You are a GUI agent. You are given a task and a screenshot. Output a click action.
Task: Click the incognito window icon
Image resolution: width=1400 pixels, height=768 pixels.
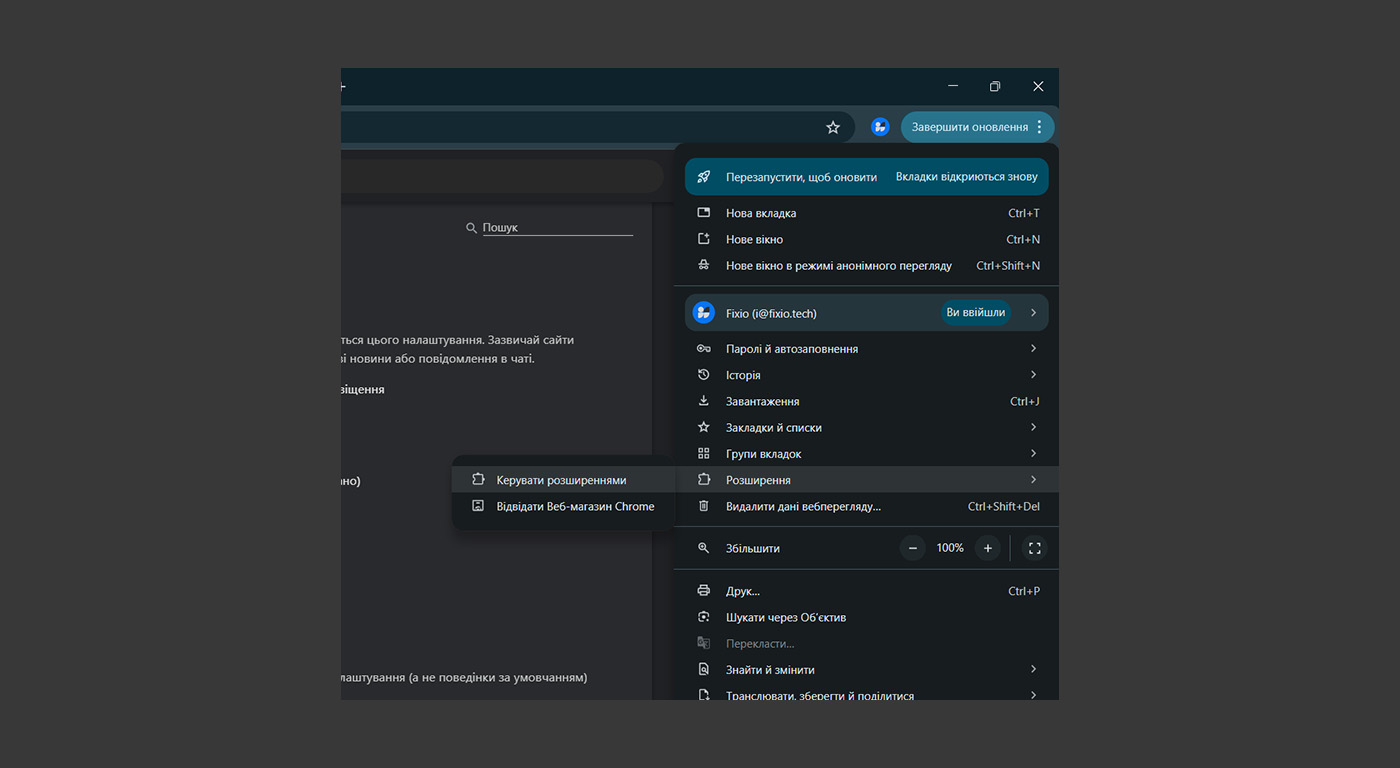(x=704, y=265)
